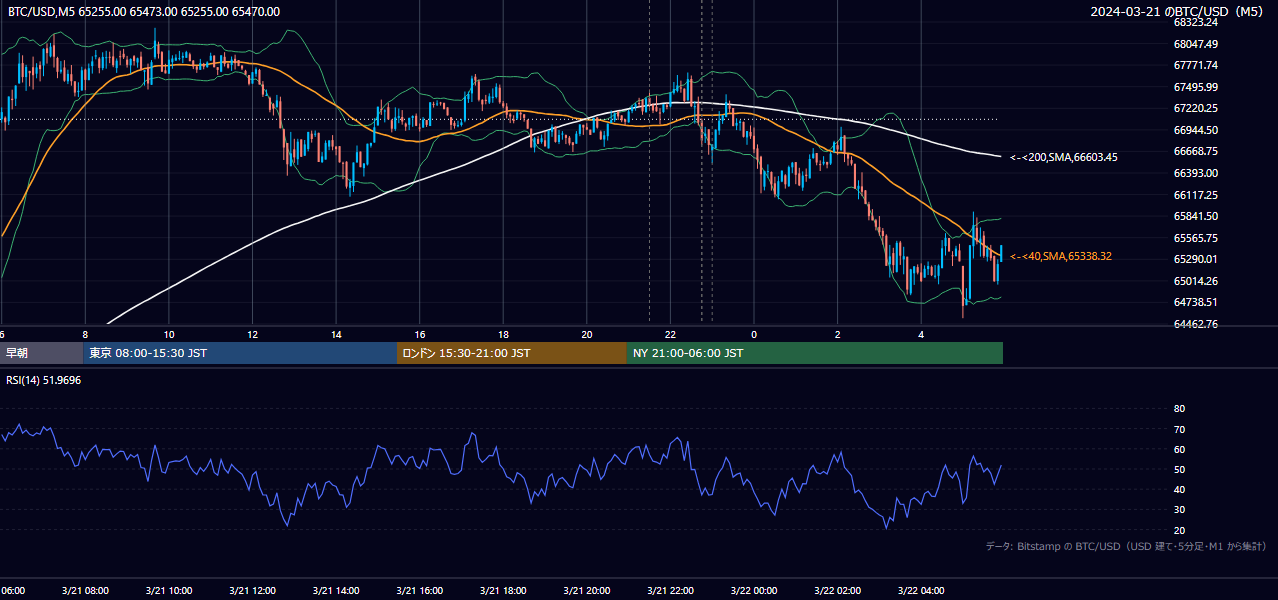Select price level 66117.25 on the scale

tap(1196, 195)
